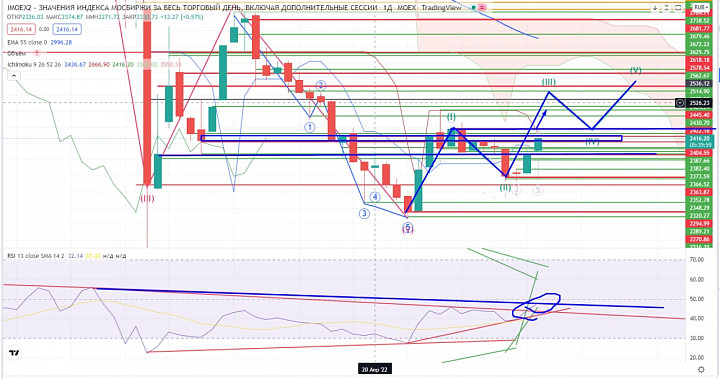The height and width of the screenshot is (379, 720).
Task: Click the 2526.23 crosshair price label
Action: [699, 103]
